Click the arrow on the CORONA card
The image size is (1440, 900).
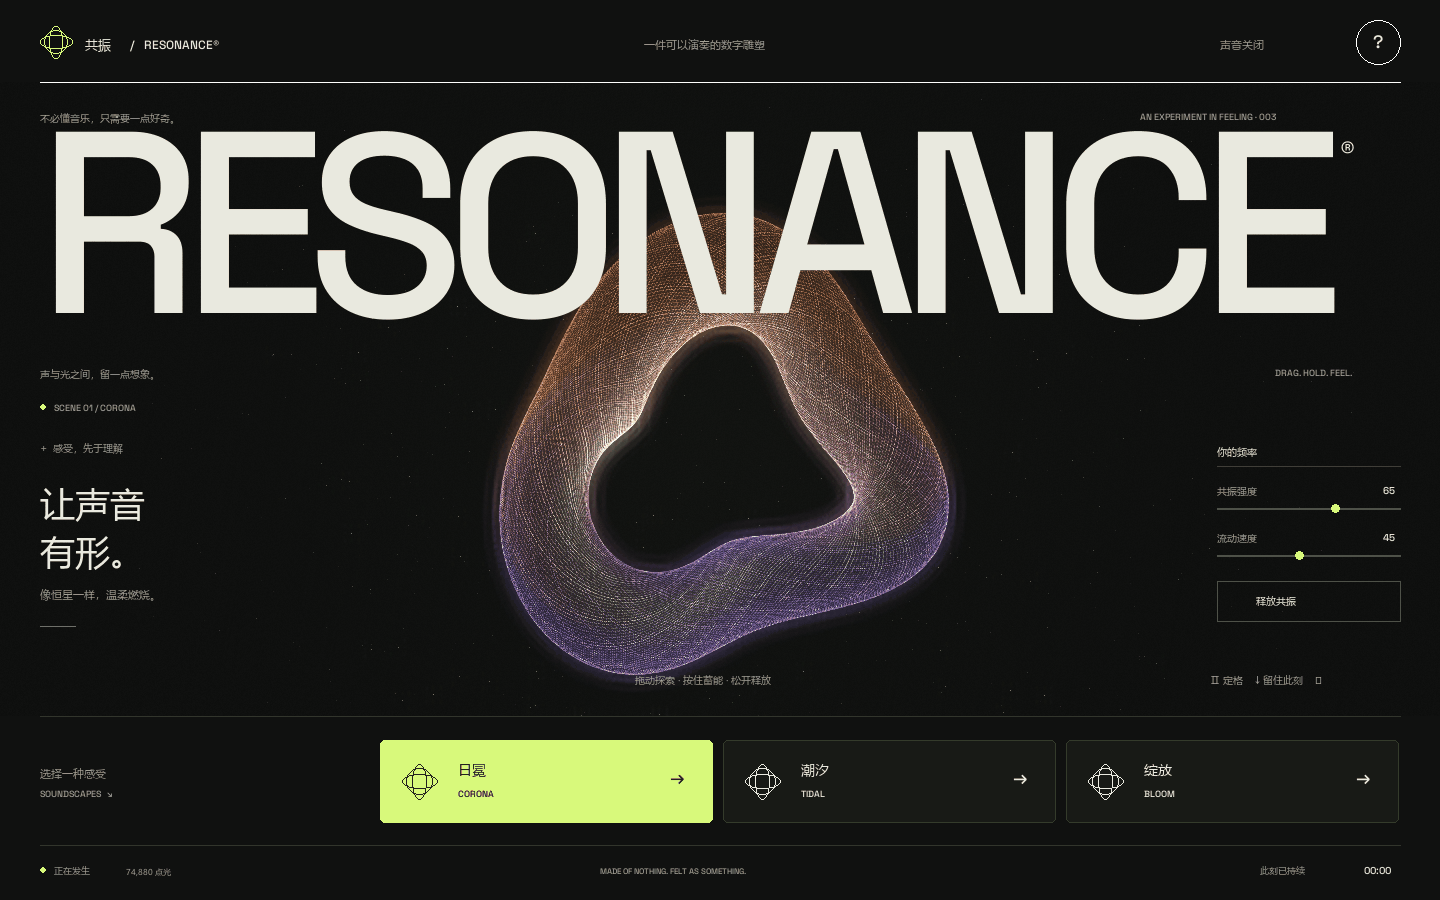tap(677, 779)
